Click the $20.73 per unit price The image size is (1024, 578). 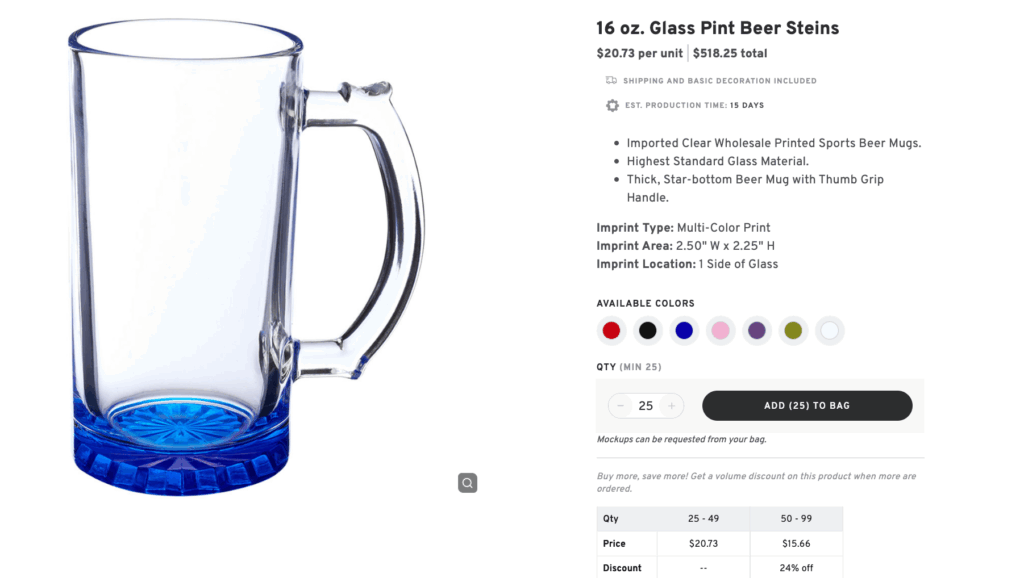[640, 53]
